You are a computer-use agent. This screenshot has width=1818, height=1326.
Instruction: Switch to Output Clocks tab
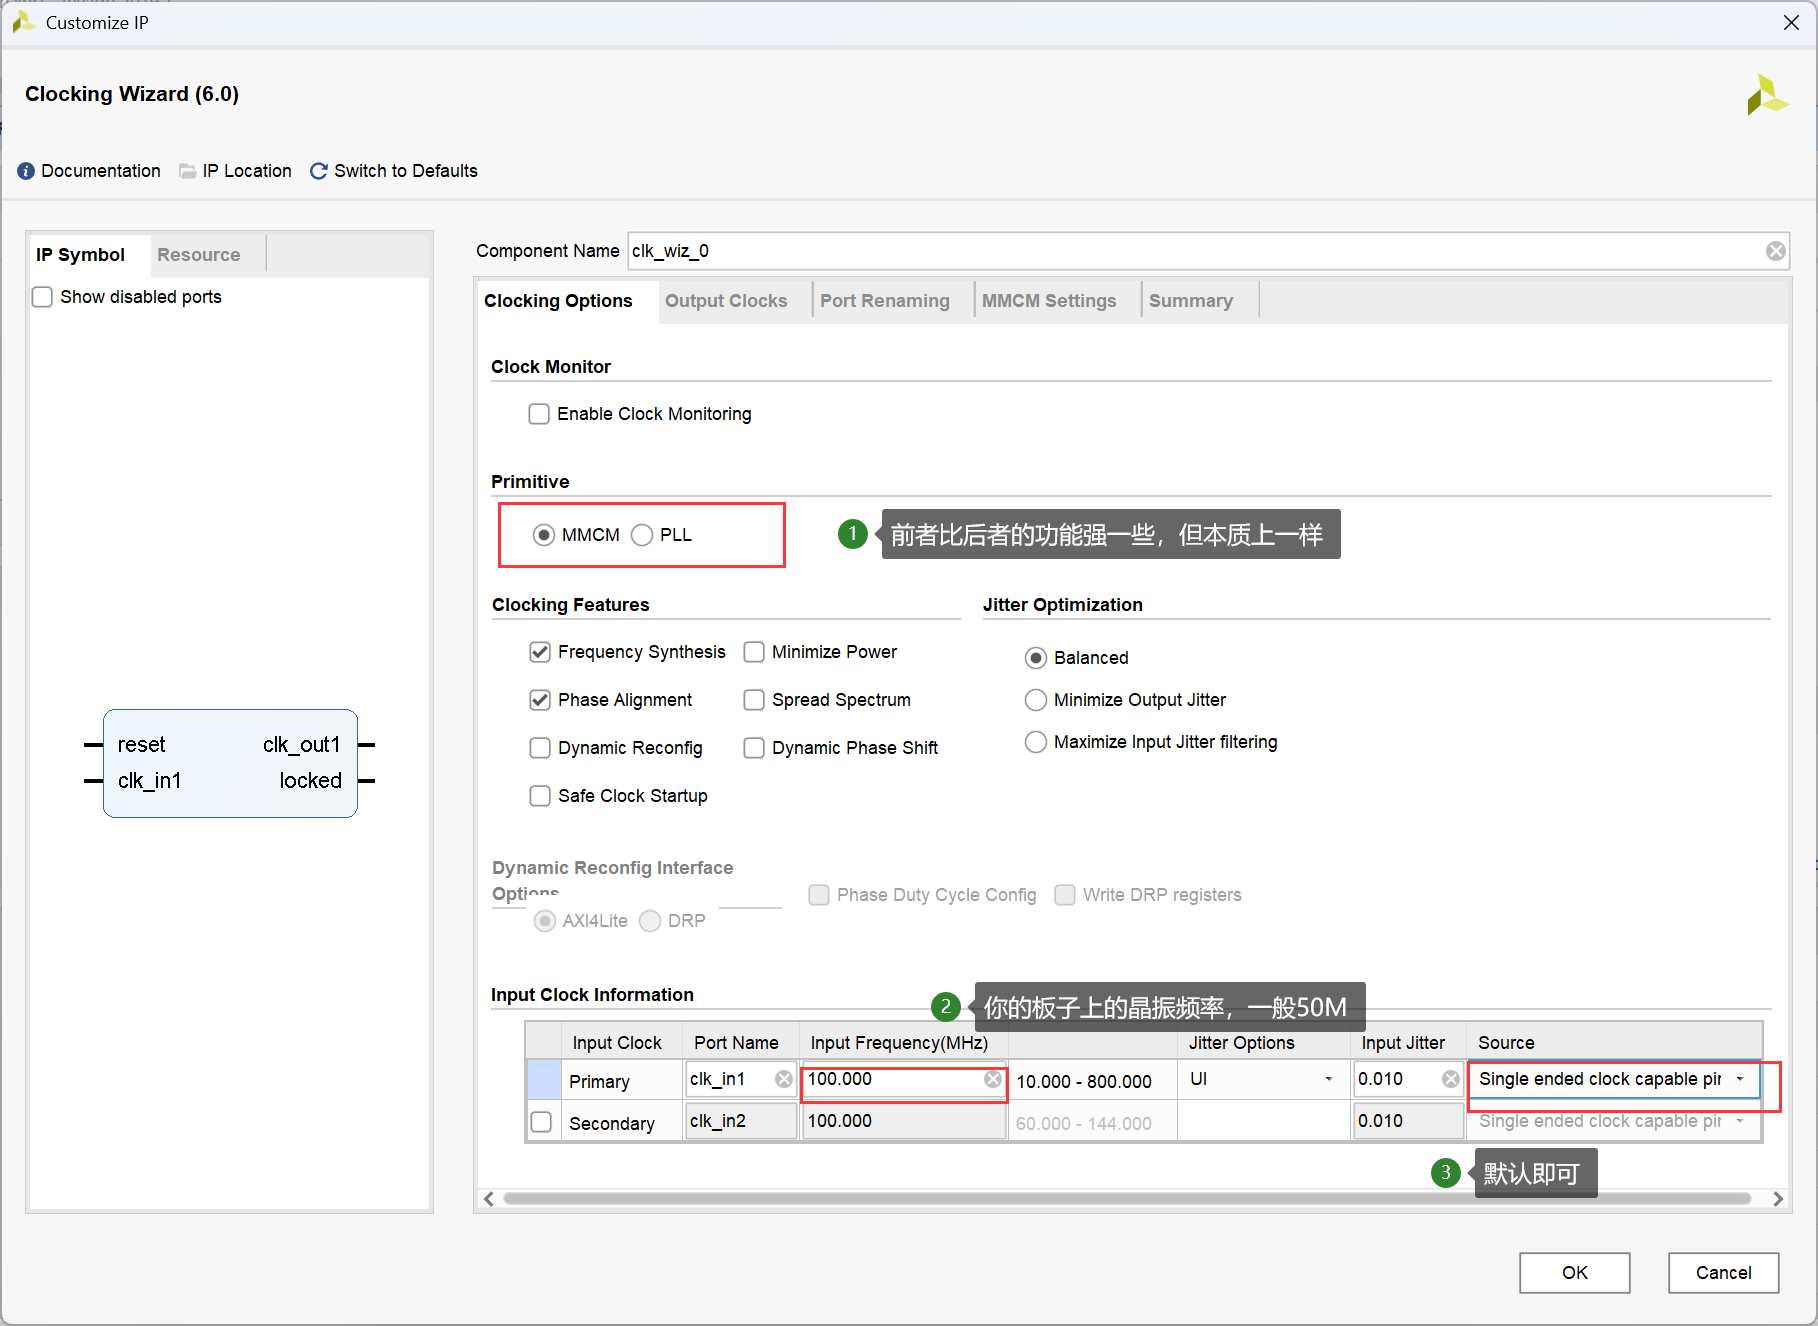[x=726, y=301]
